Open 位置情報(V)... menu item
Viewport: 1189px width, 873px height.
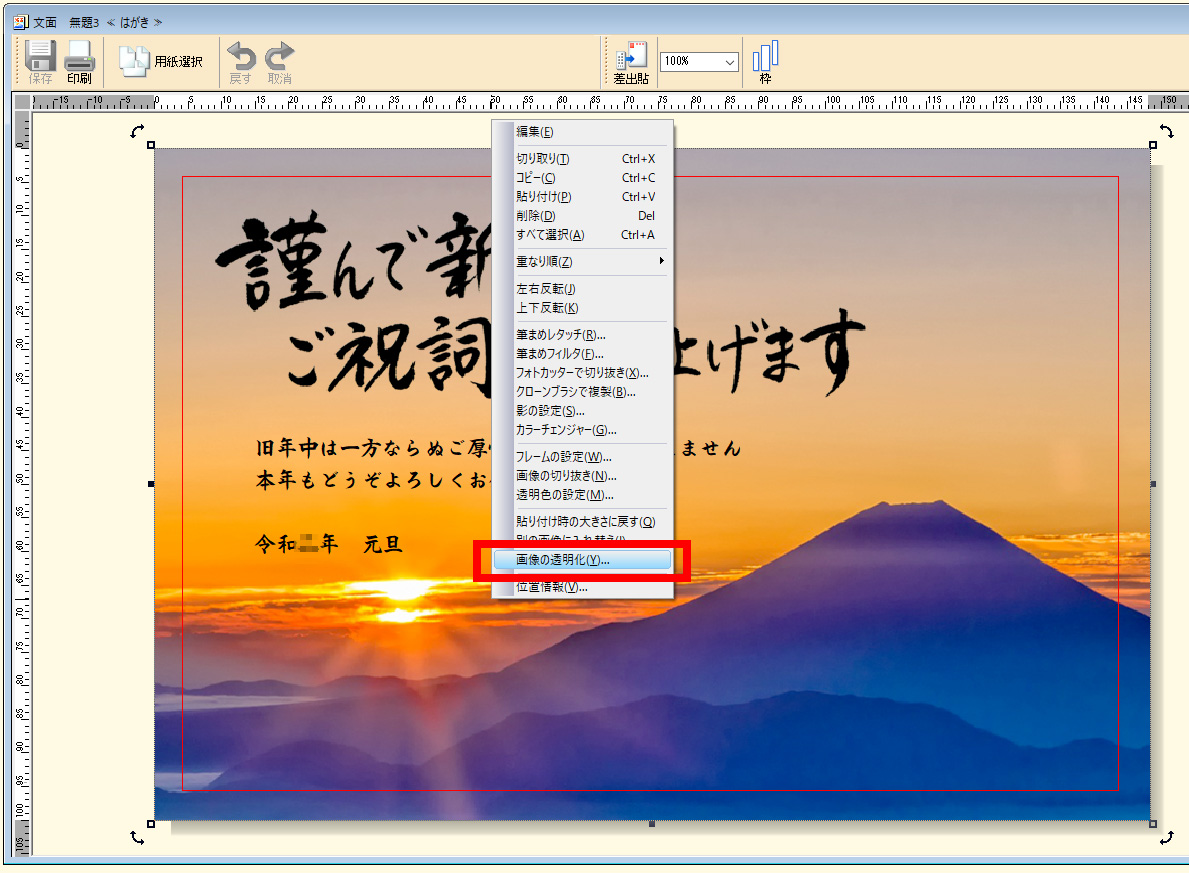(582, 587)
